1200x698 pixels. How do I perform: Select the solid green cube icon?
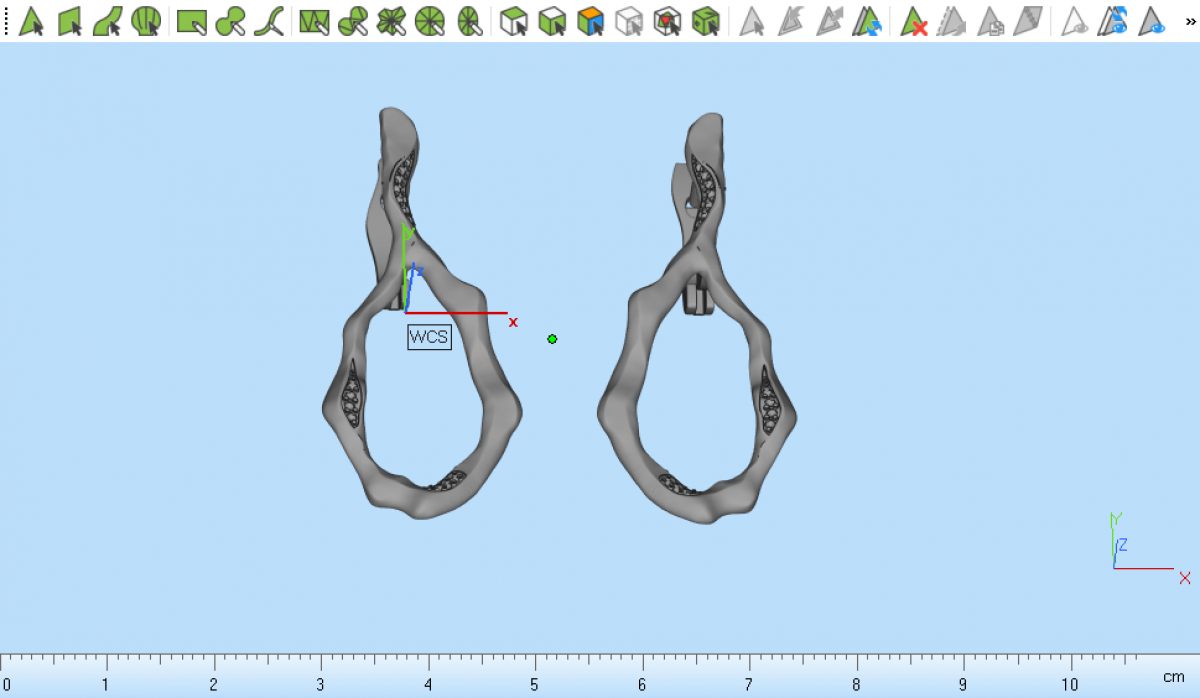coord(706,21)
